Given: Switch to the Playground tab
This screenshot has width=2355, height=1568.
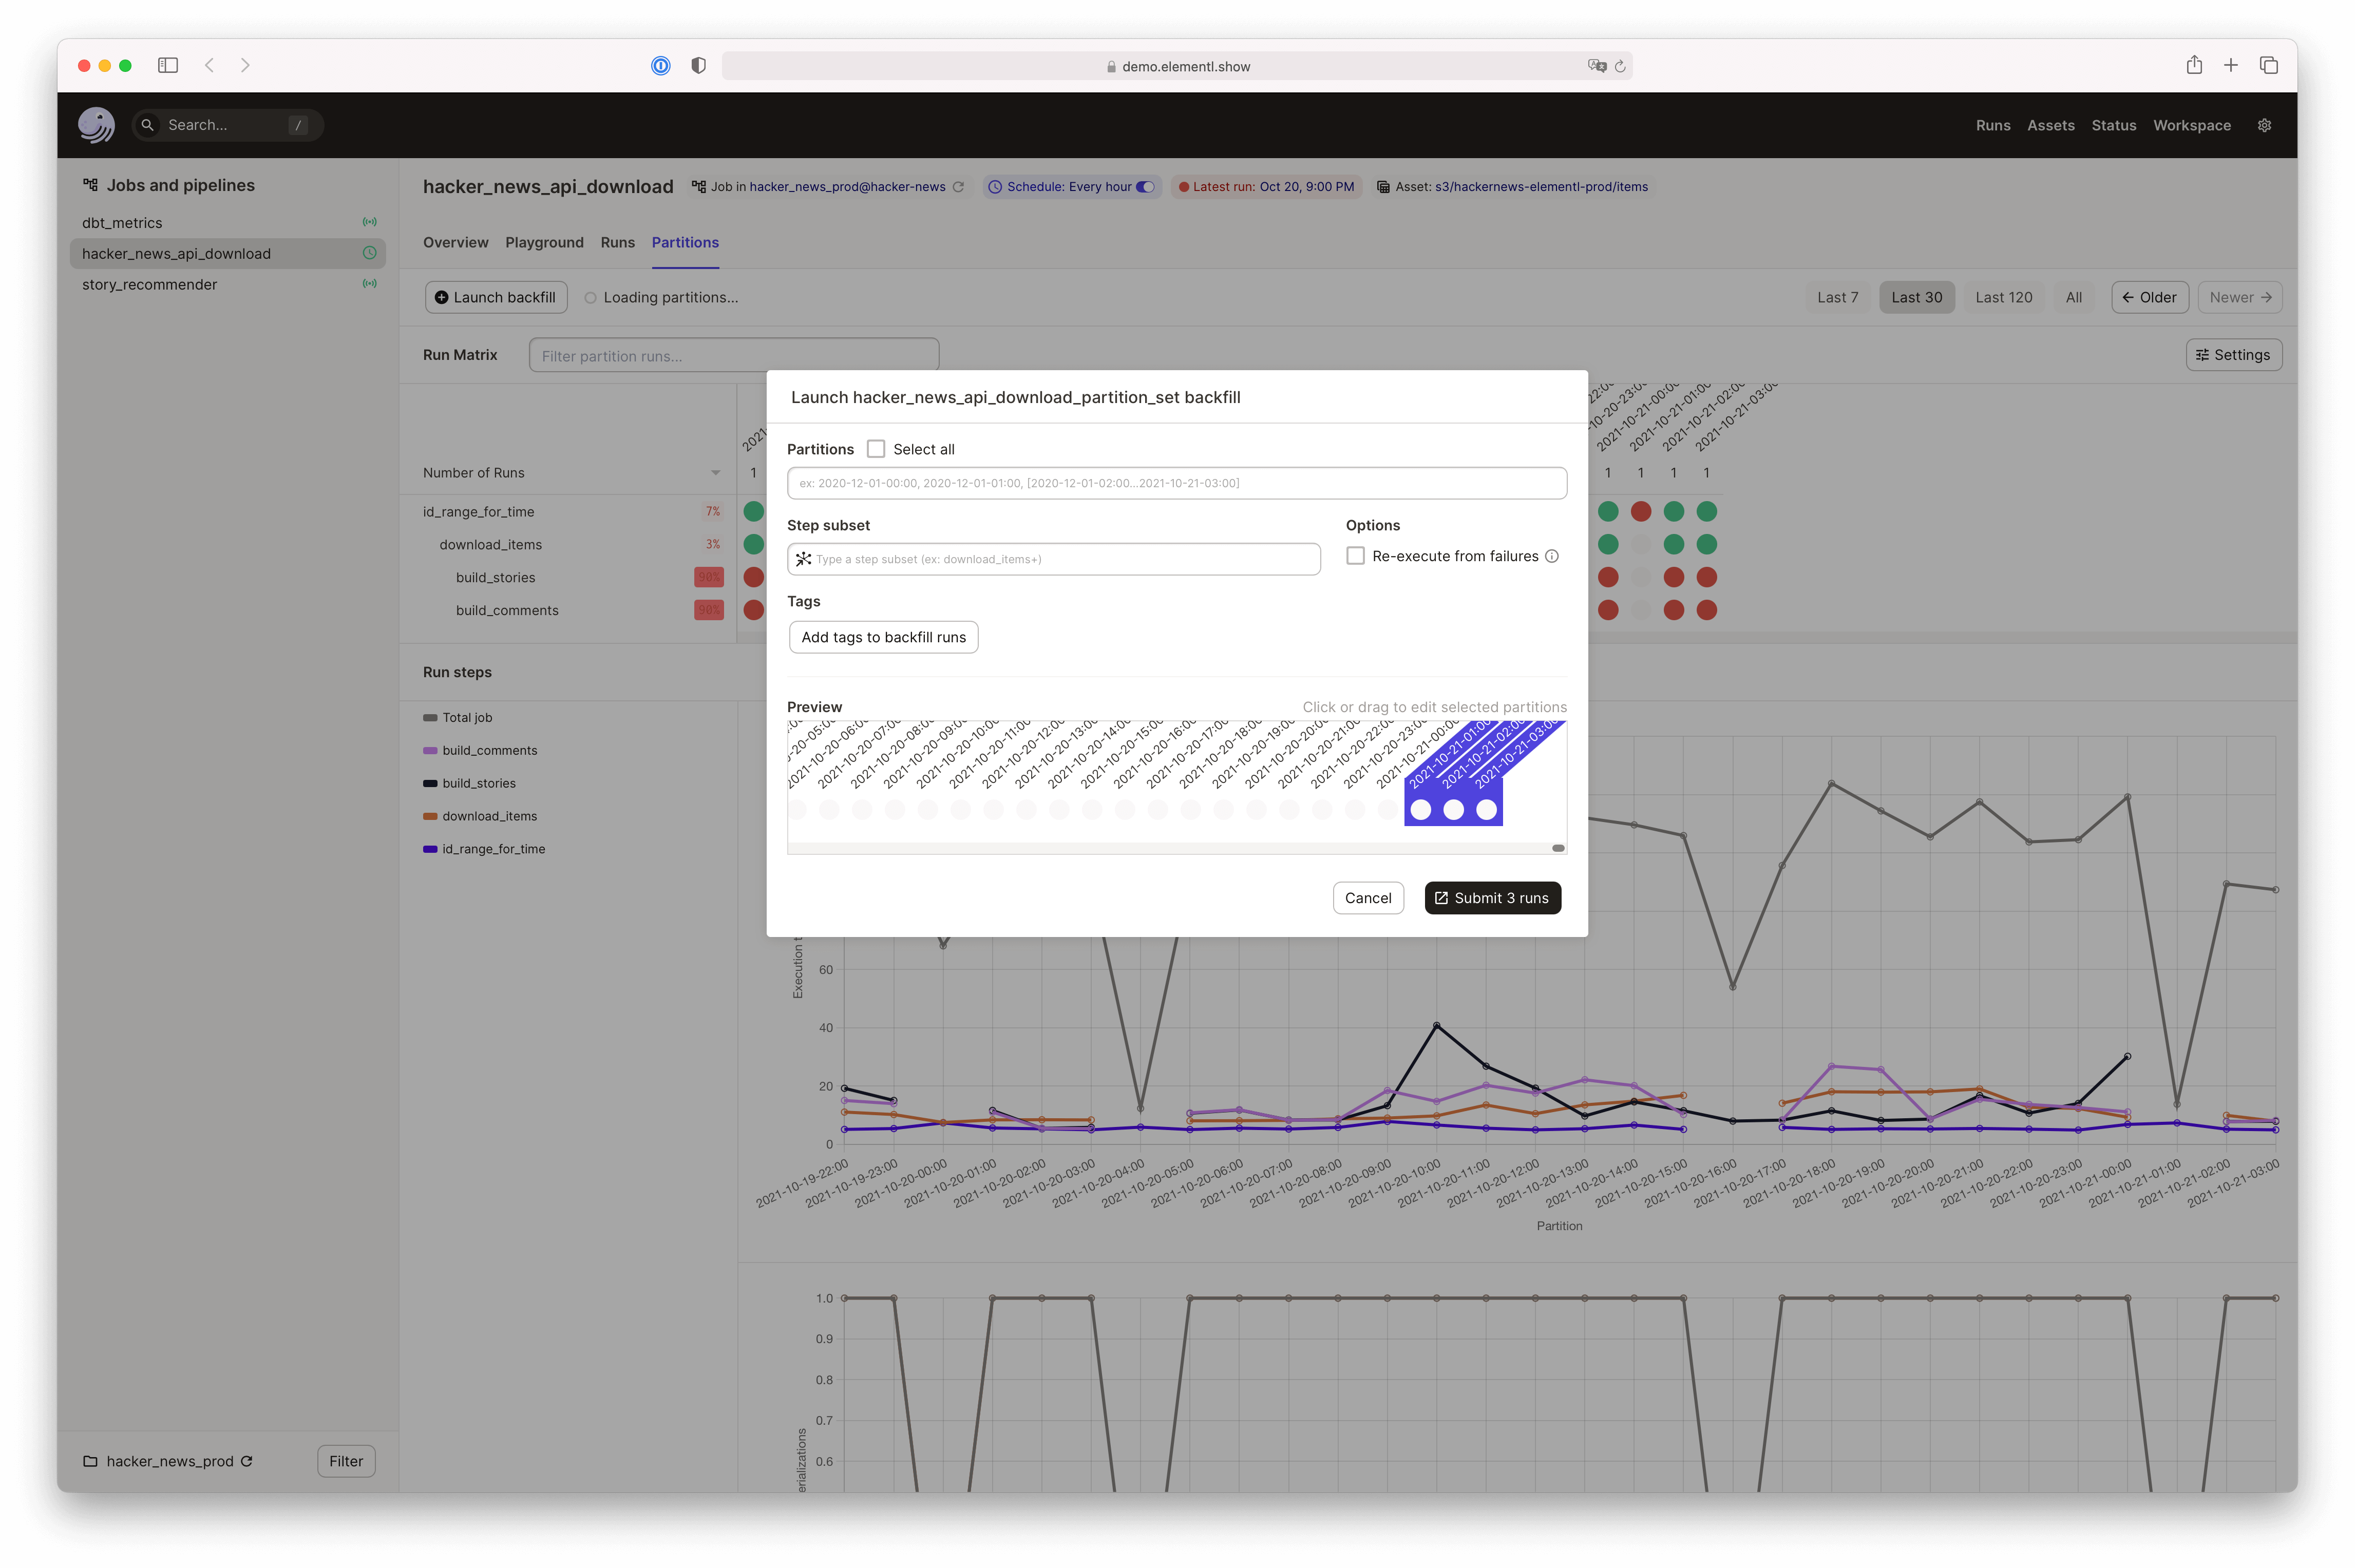Looking at the screenshot, I should (x=544, y=242).
